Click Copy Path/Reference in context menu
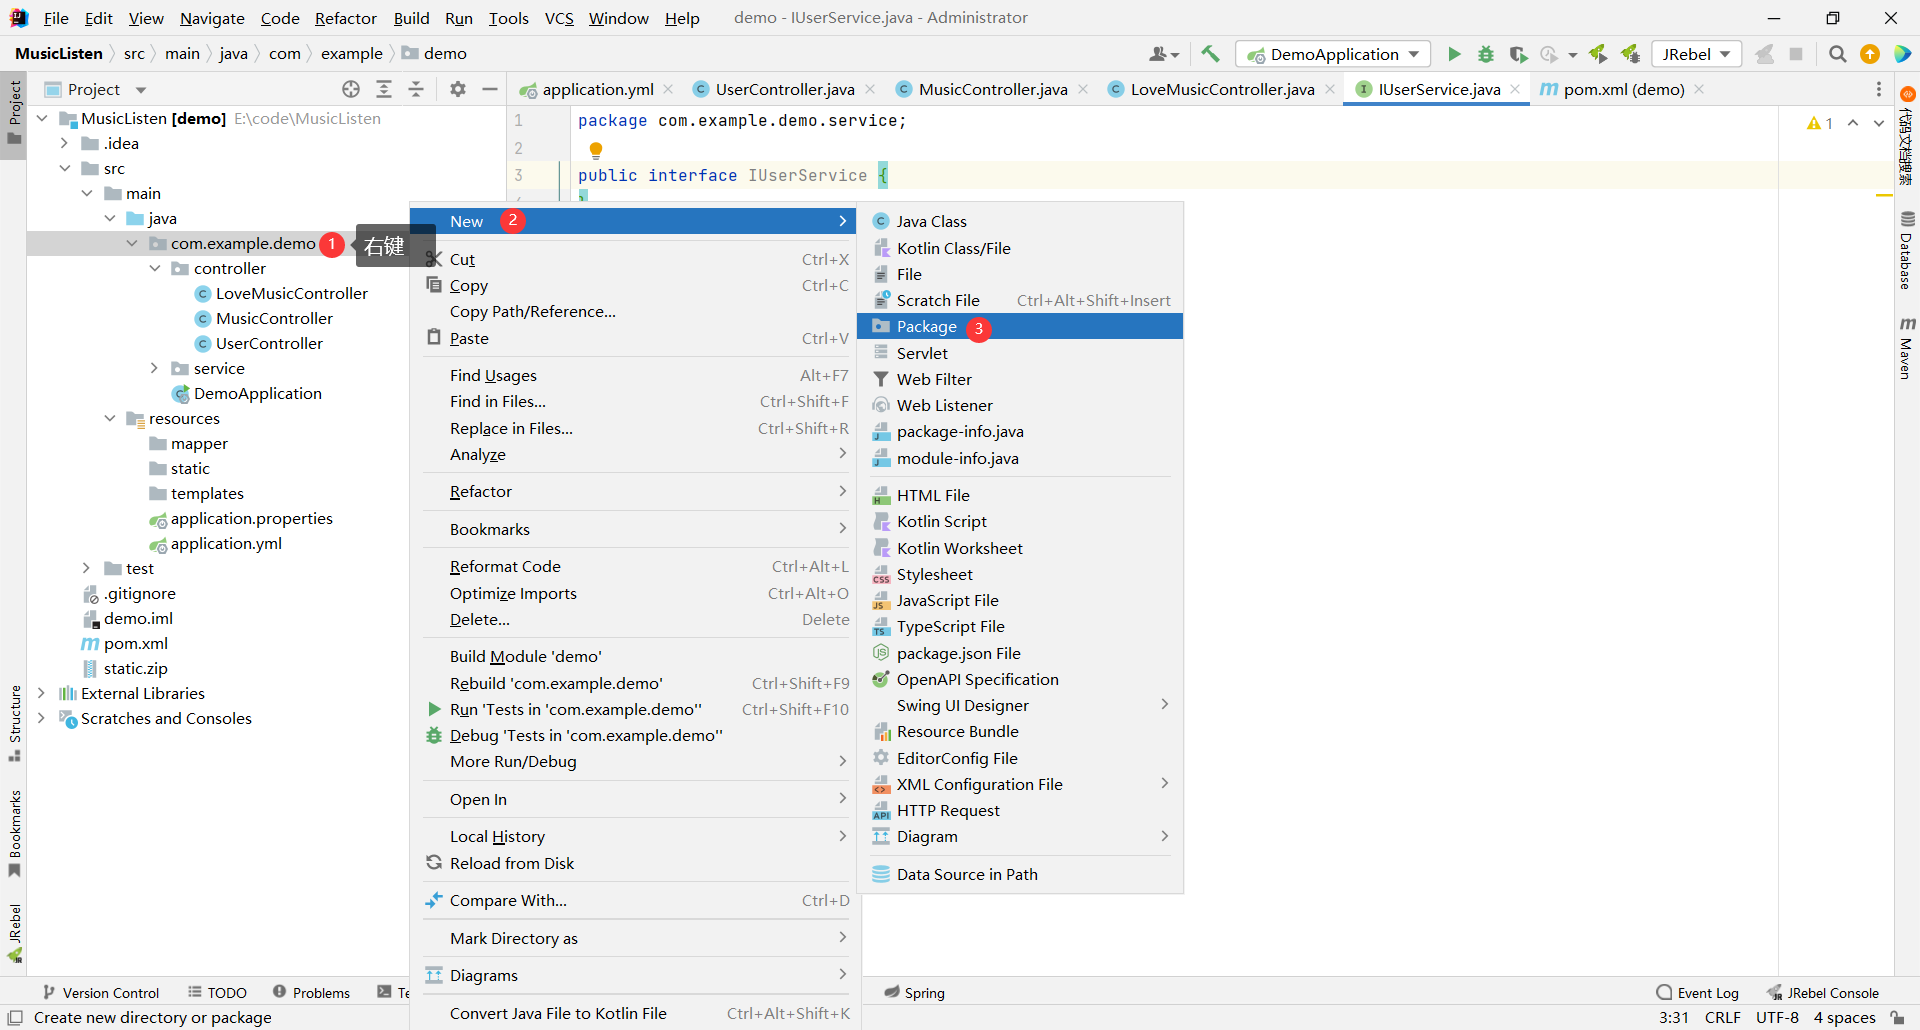This screenshot has width=1920, height=1030. 636,312
